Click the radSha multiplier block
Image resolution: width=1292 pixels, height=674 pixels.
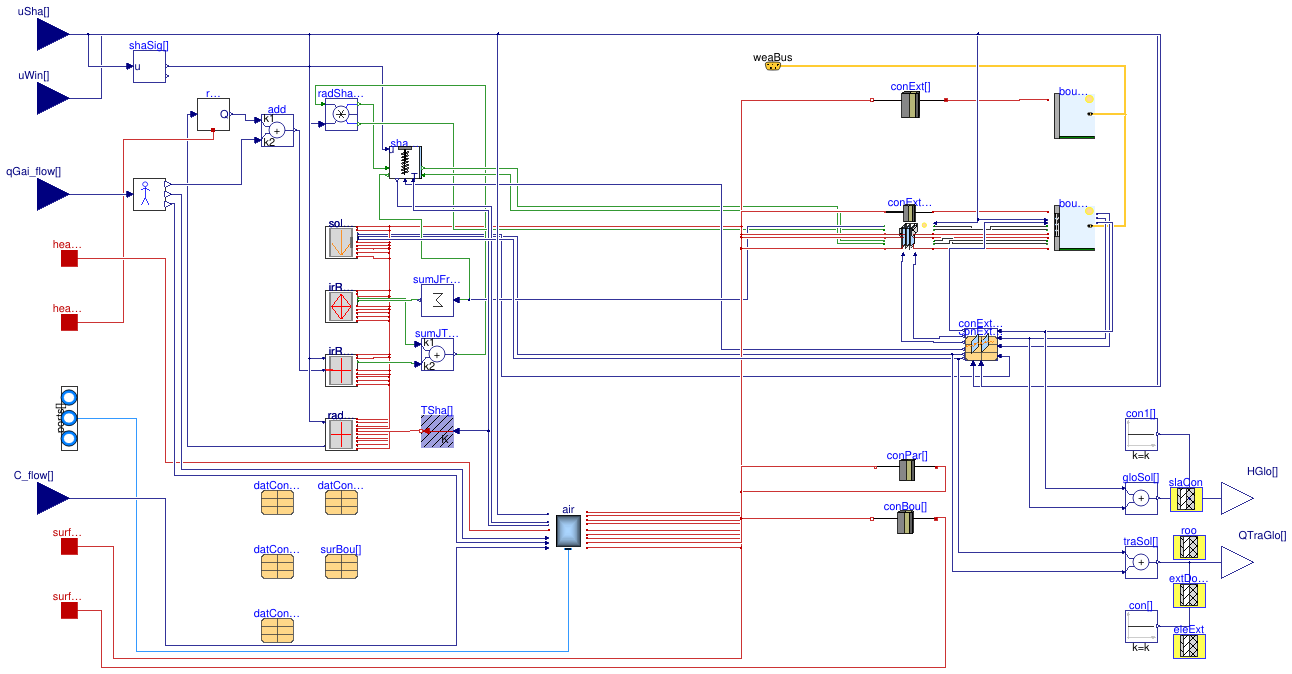point(341,115)
